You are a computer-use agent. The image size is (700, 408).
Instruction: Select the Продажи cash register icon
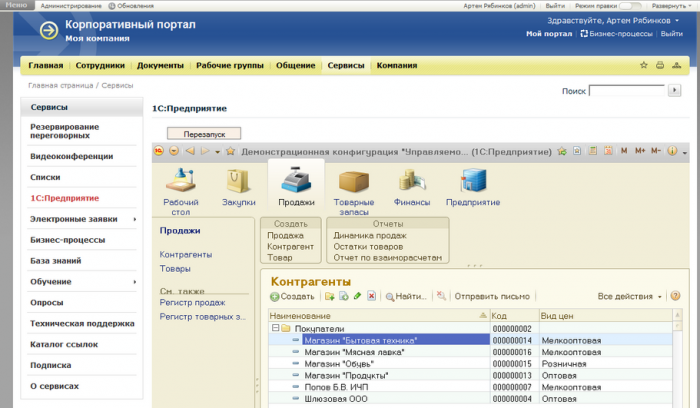click(x=296, y=181)
